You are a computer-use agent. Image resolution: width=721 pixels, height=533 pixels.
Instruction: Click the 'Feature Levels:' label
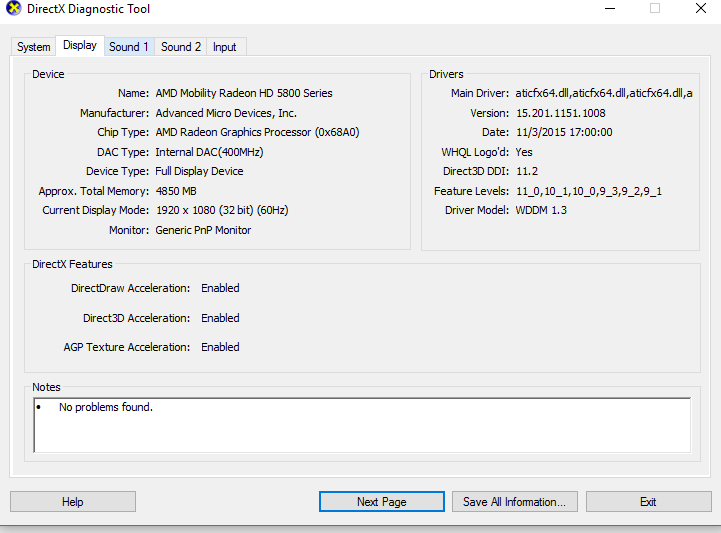click(x=471, y=191)
